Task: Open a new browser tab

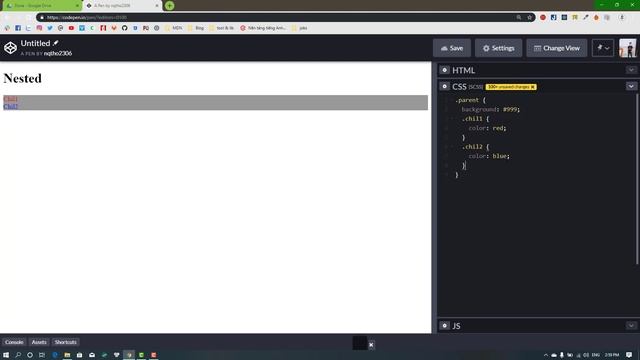Action: coord(170,6)
